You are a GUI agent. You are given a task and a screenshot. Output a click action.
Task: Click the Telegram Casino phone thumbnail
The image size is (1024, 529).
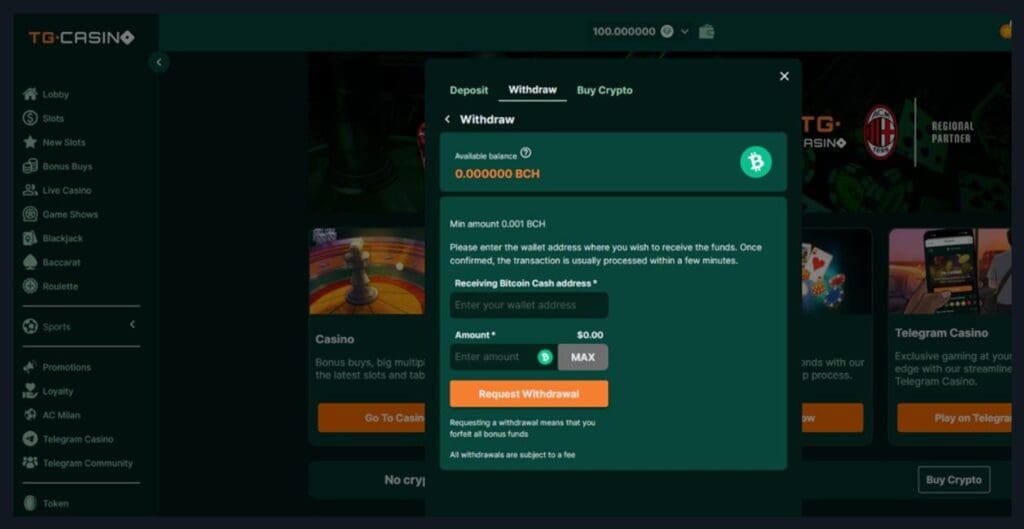[950, 271]
